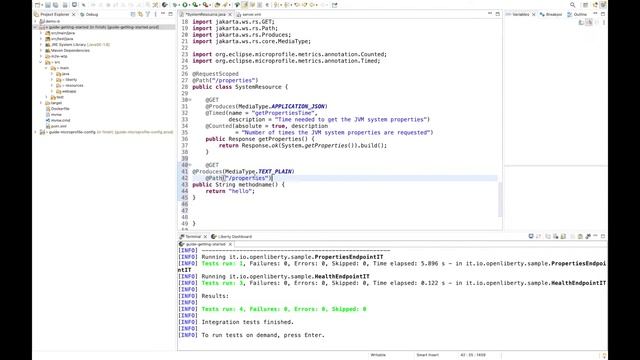
Task: Click the green Run toolbar button
Action: point(185,5)
